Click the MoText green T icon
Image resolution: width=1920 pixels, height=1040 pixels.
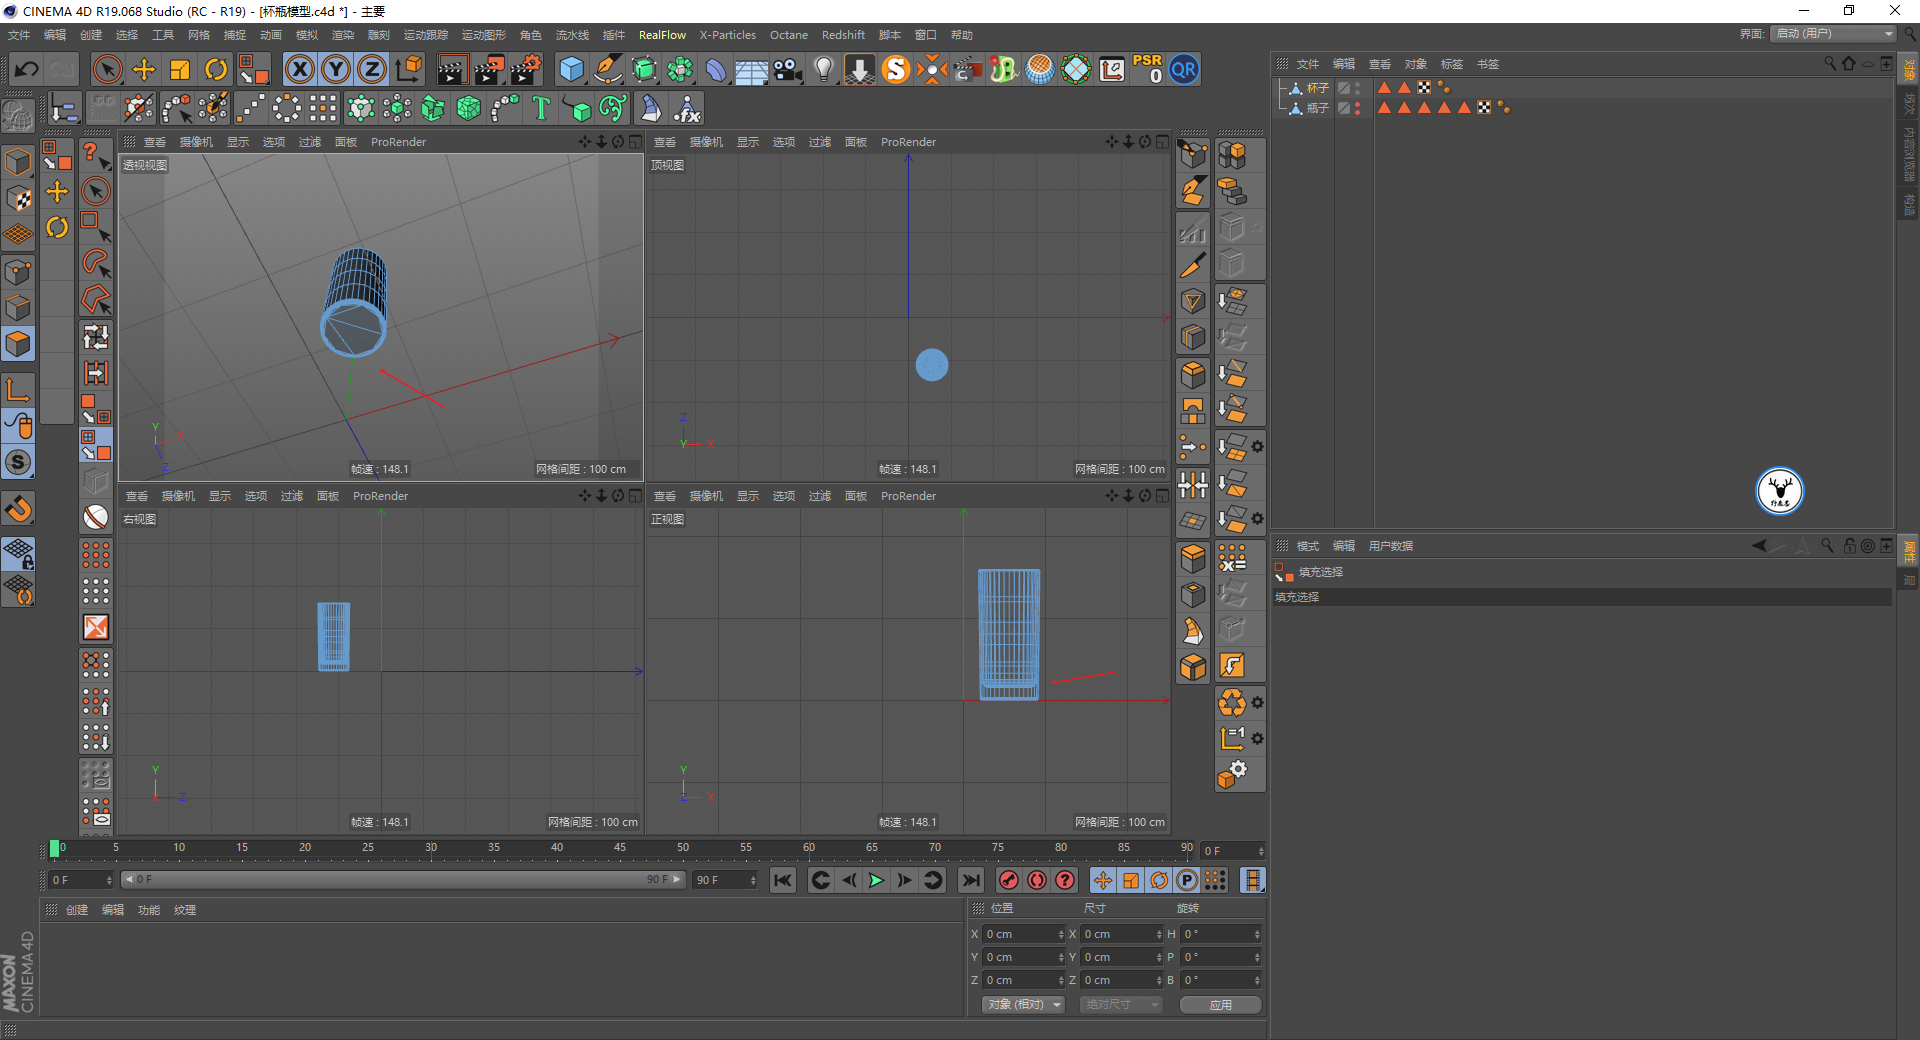(541, 108)
